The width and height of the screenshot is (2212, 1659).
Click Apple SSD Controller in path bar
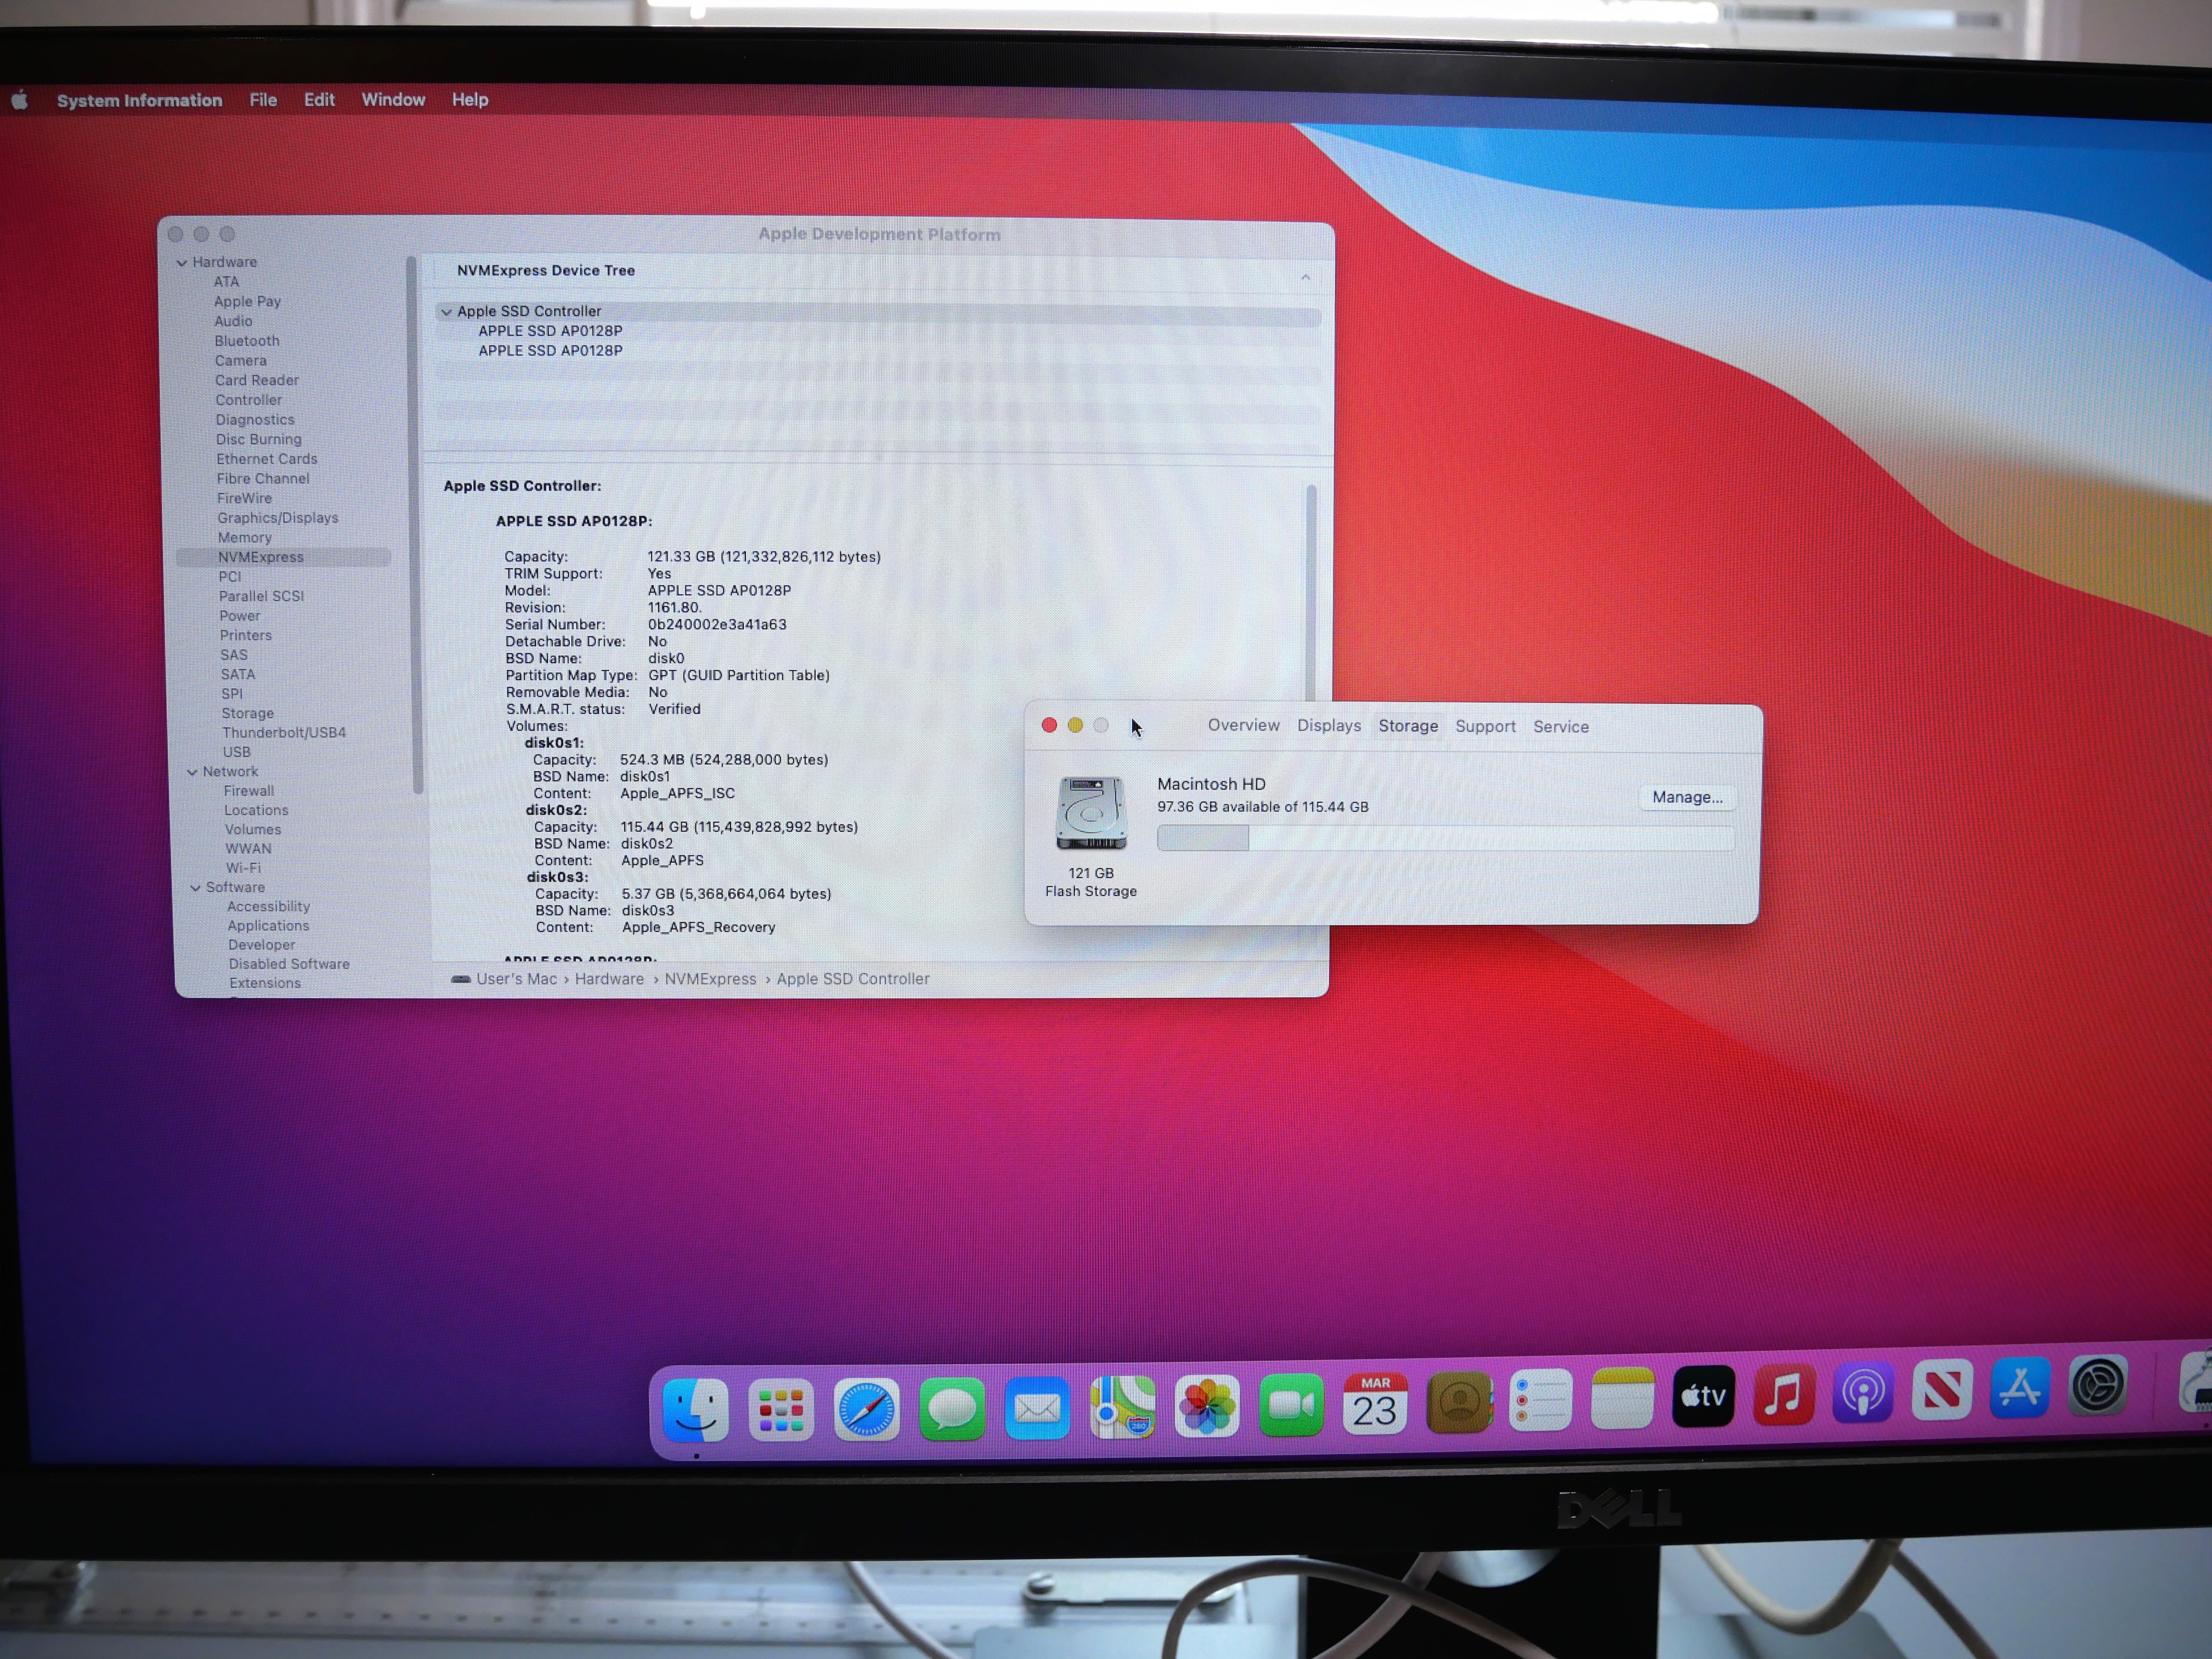853,979
